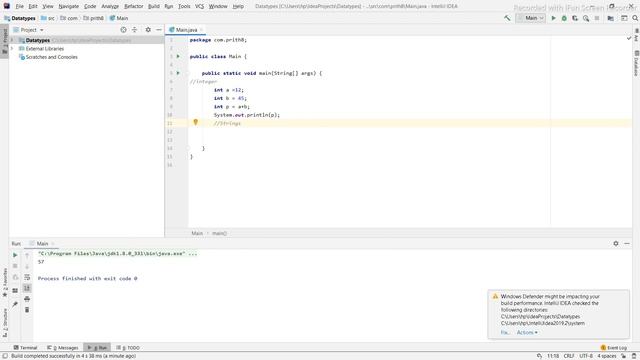Hide the Run panel with the minus icon

(x=627, y=243)
